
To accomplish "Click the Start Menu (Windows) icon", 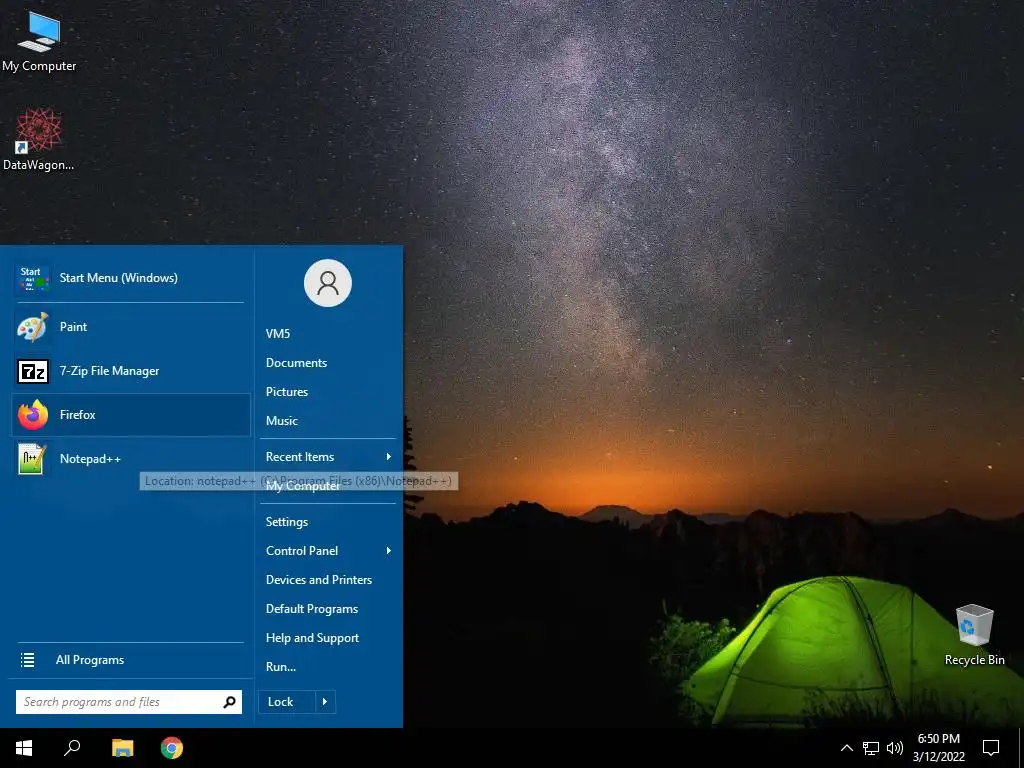I will tap(33, 278).
